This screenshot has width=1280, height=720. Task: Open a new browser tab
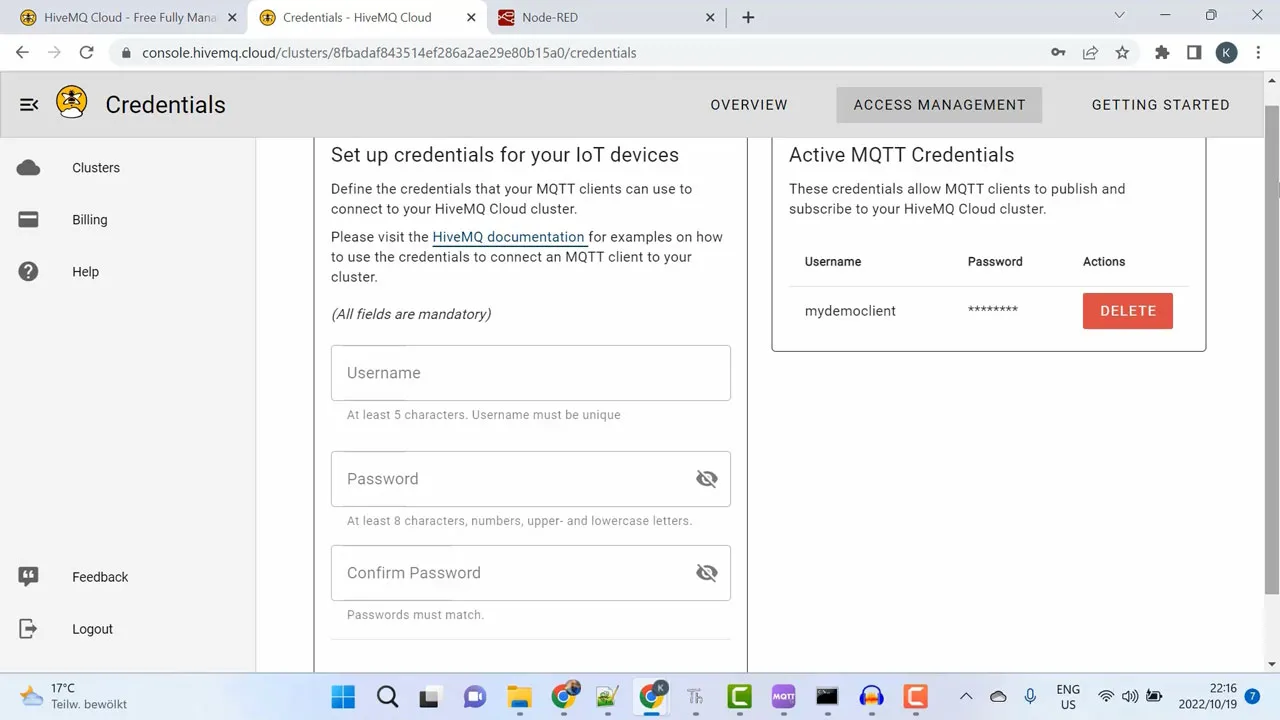click(x=748, y=17)
